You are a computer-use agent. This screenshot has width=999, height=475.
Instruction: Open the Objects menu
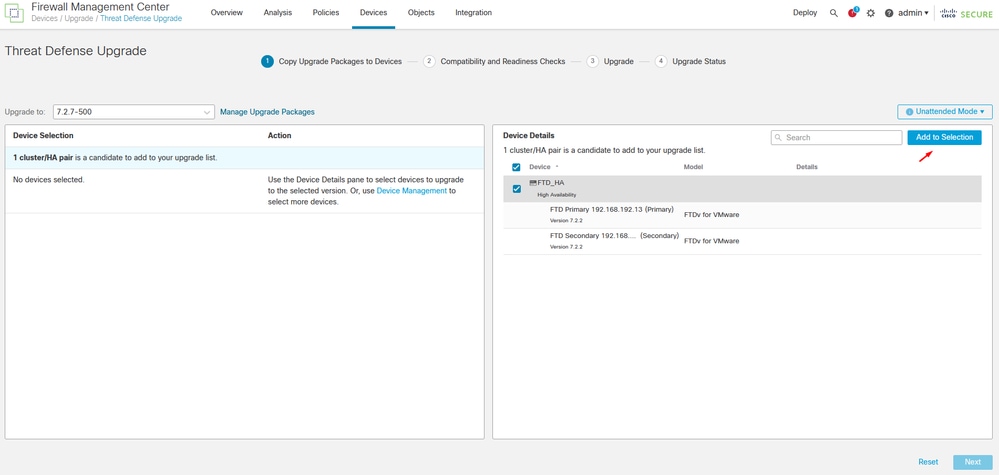421,13
